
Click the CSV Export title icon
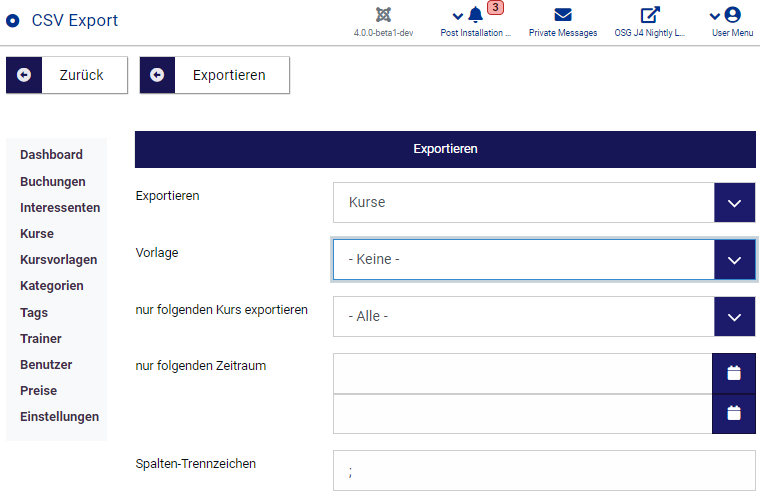(13, 20)
